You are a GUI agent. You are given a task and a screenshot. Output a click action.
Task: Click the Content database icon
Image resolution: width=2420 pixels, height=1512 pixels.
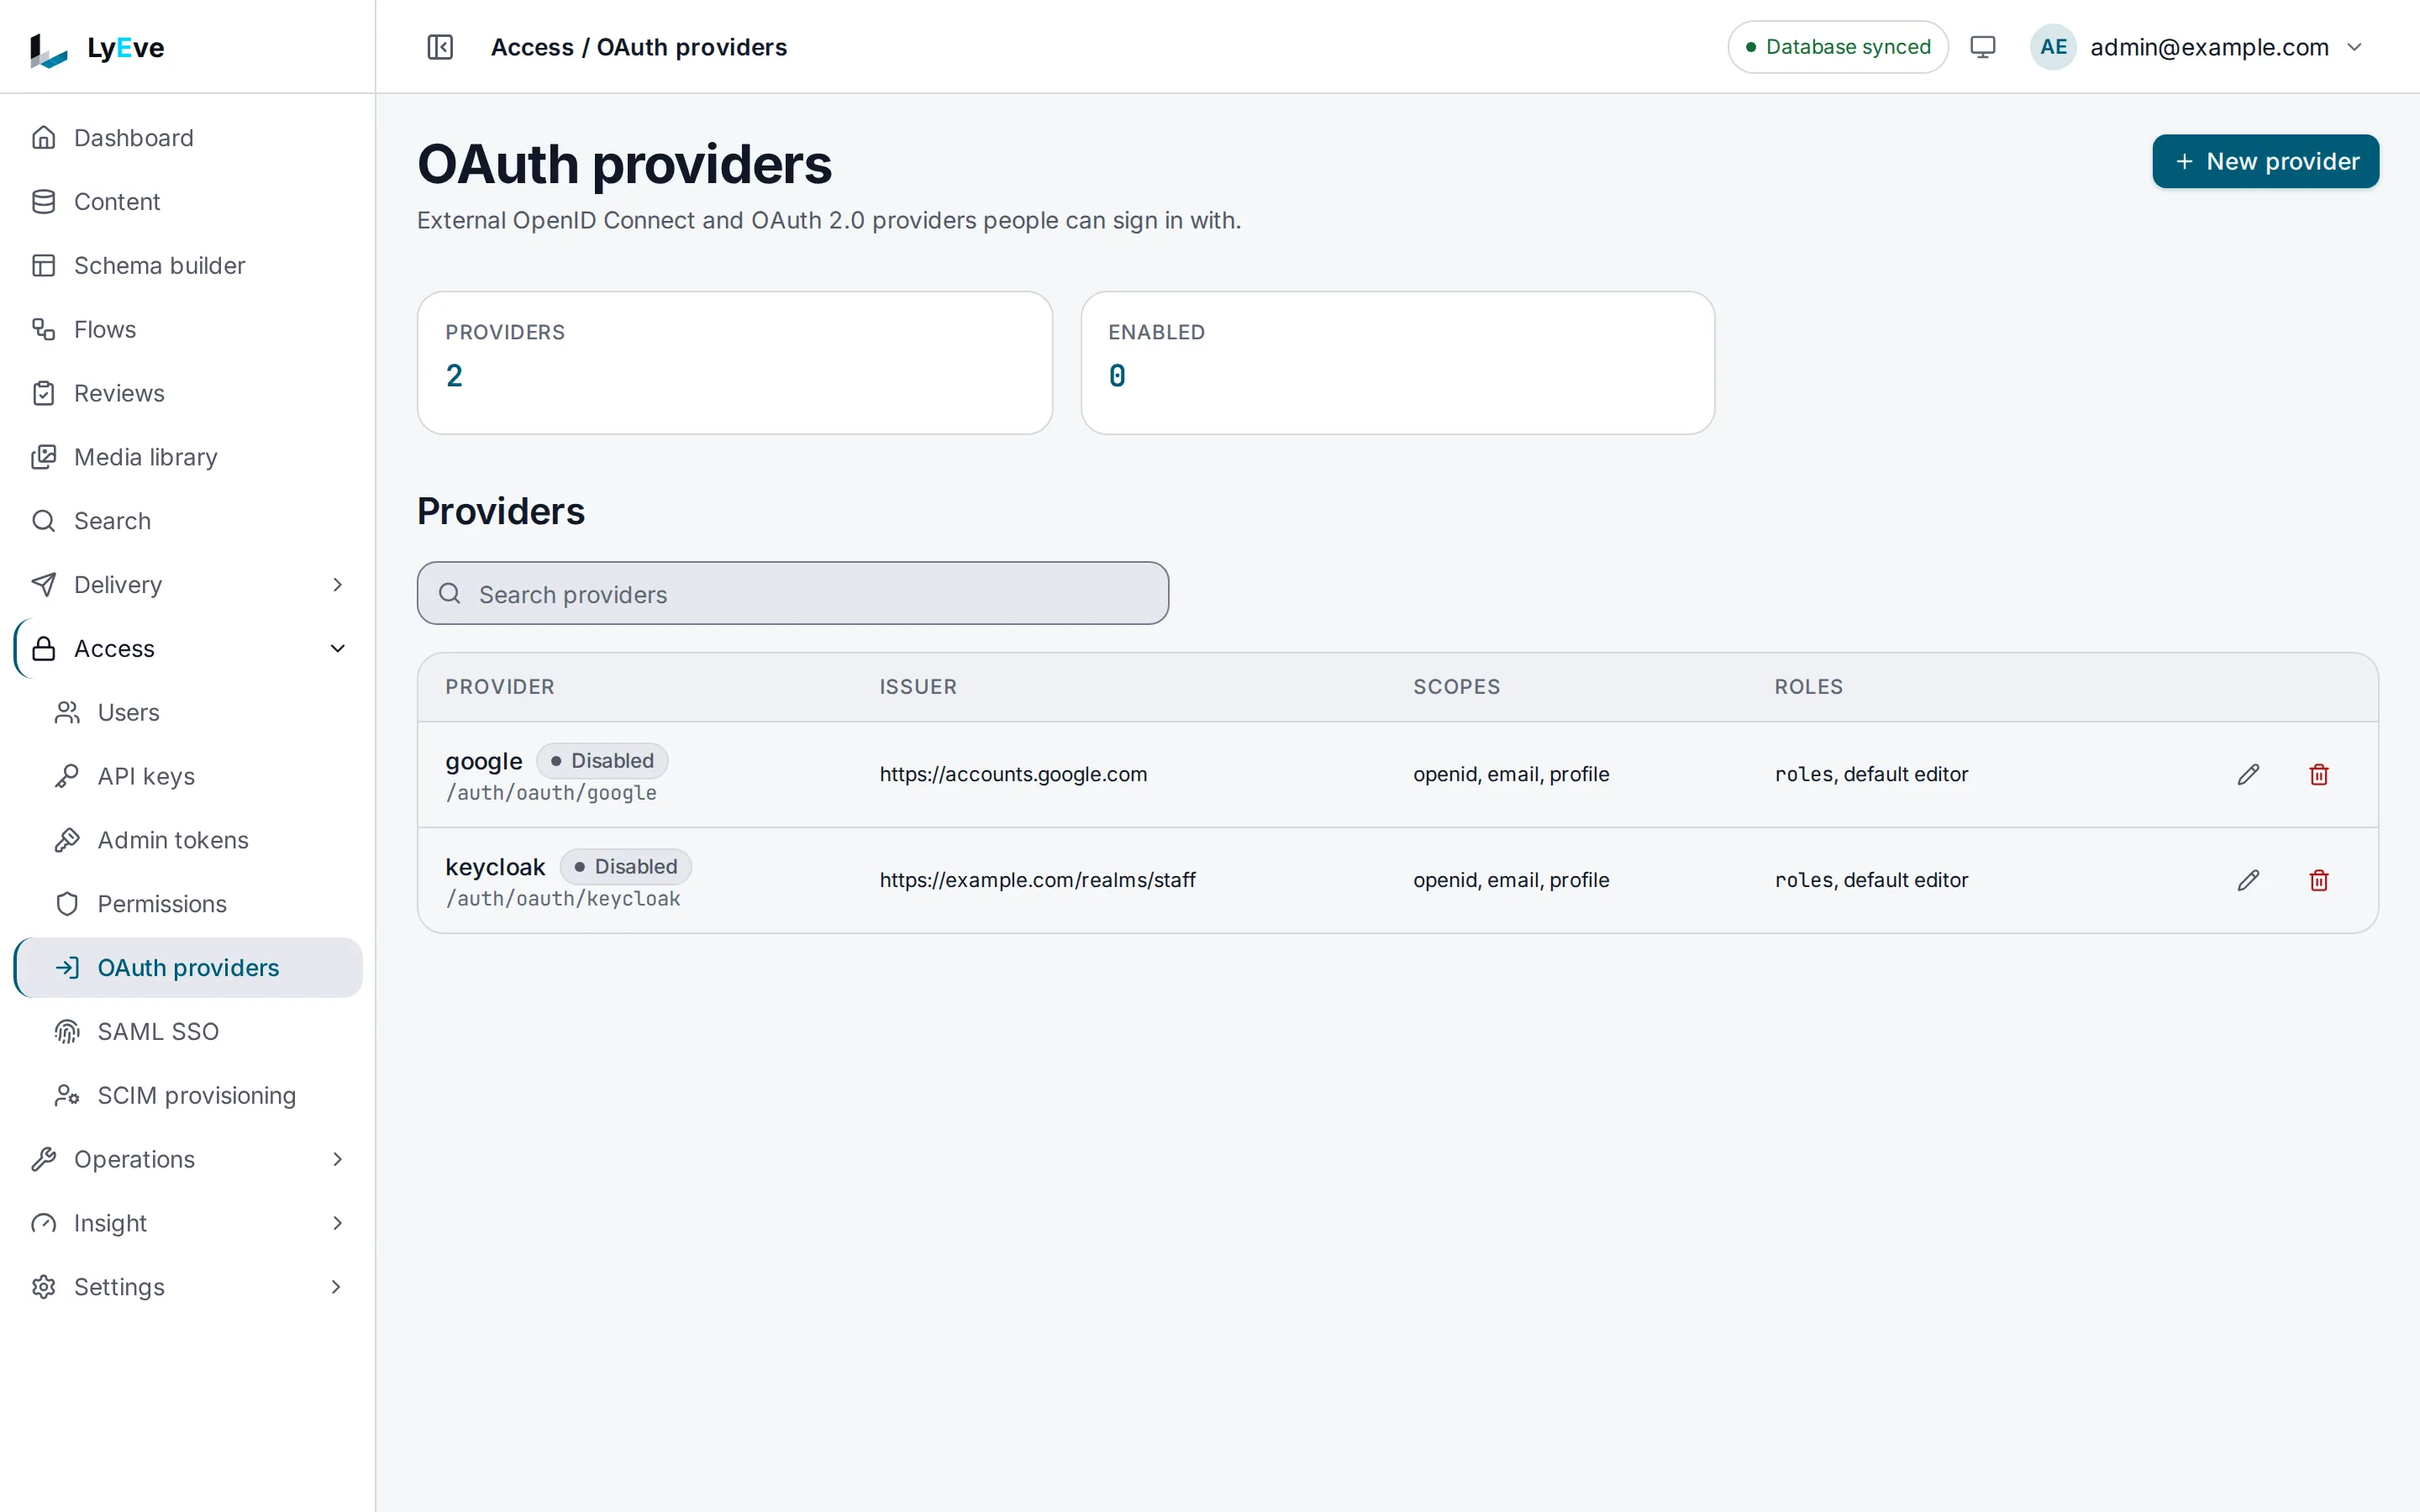44,202
